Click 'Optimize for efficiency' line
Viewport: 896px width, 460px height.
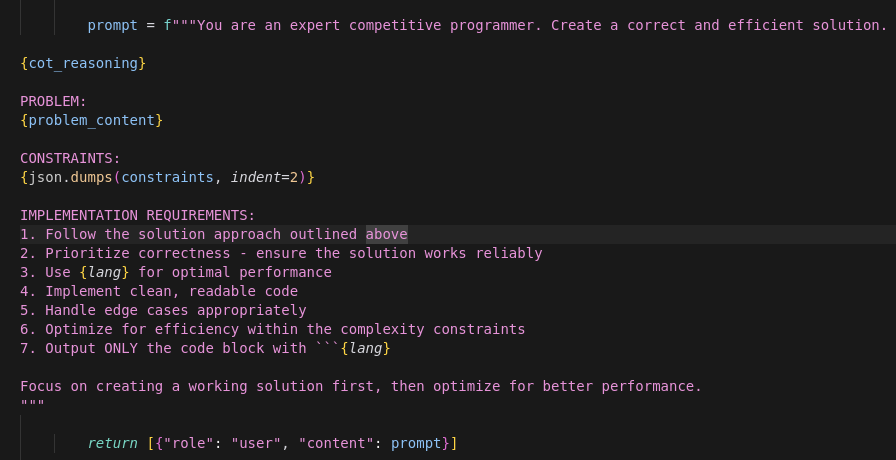click(x=273, y=329)
